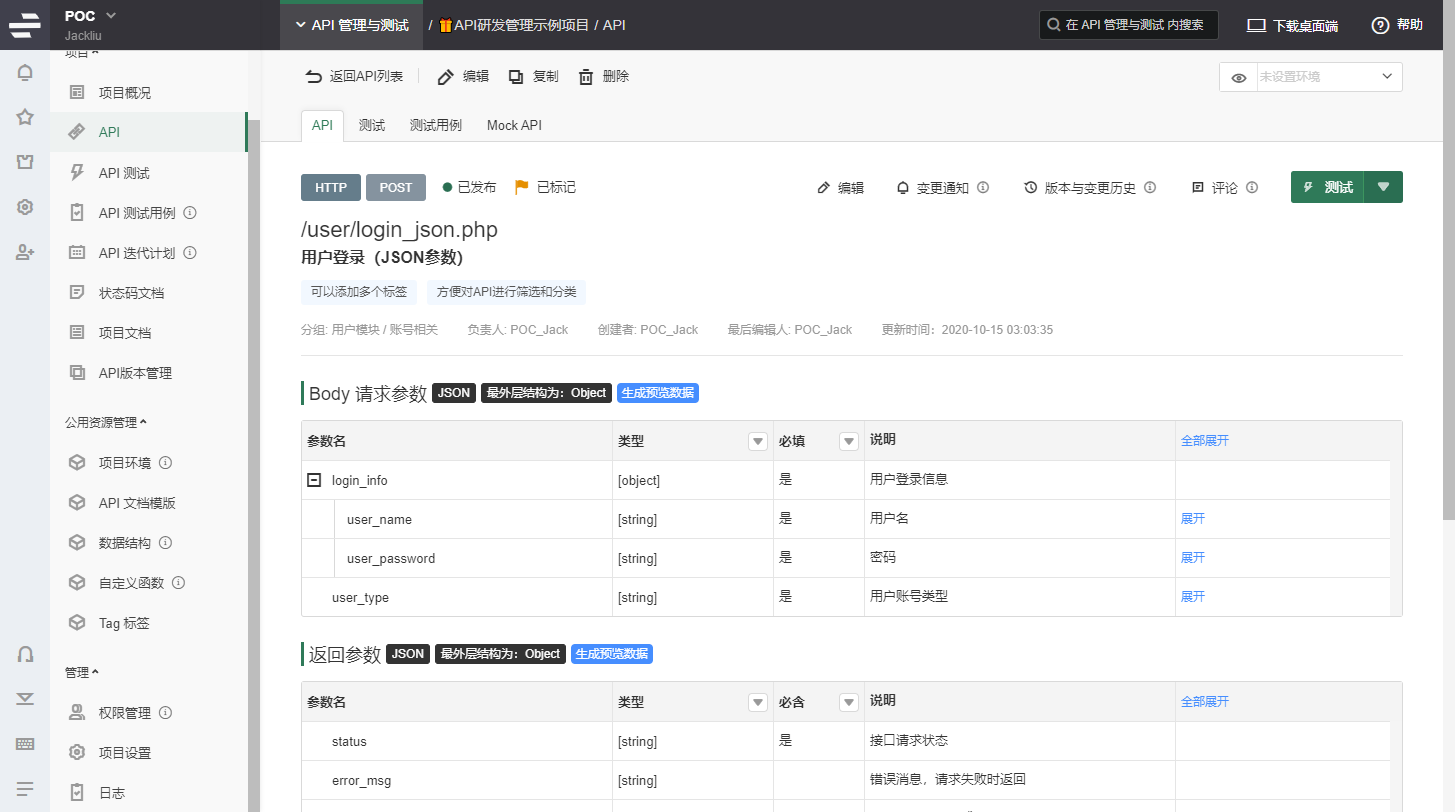Click the star favorites icon in left rail
1455x812 pixels.
[x=25, y=117]
